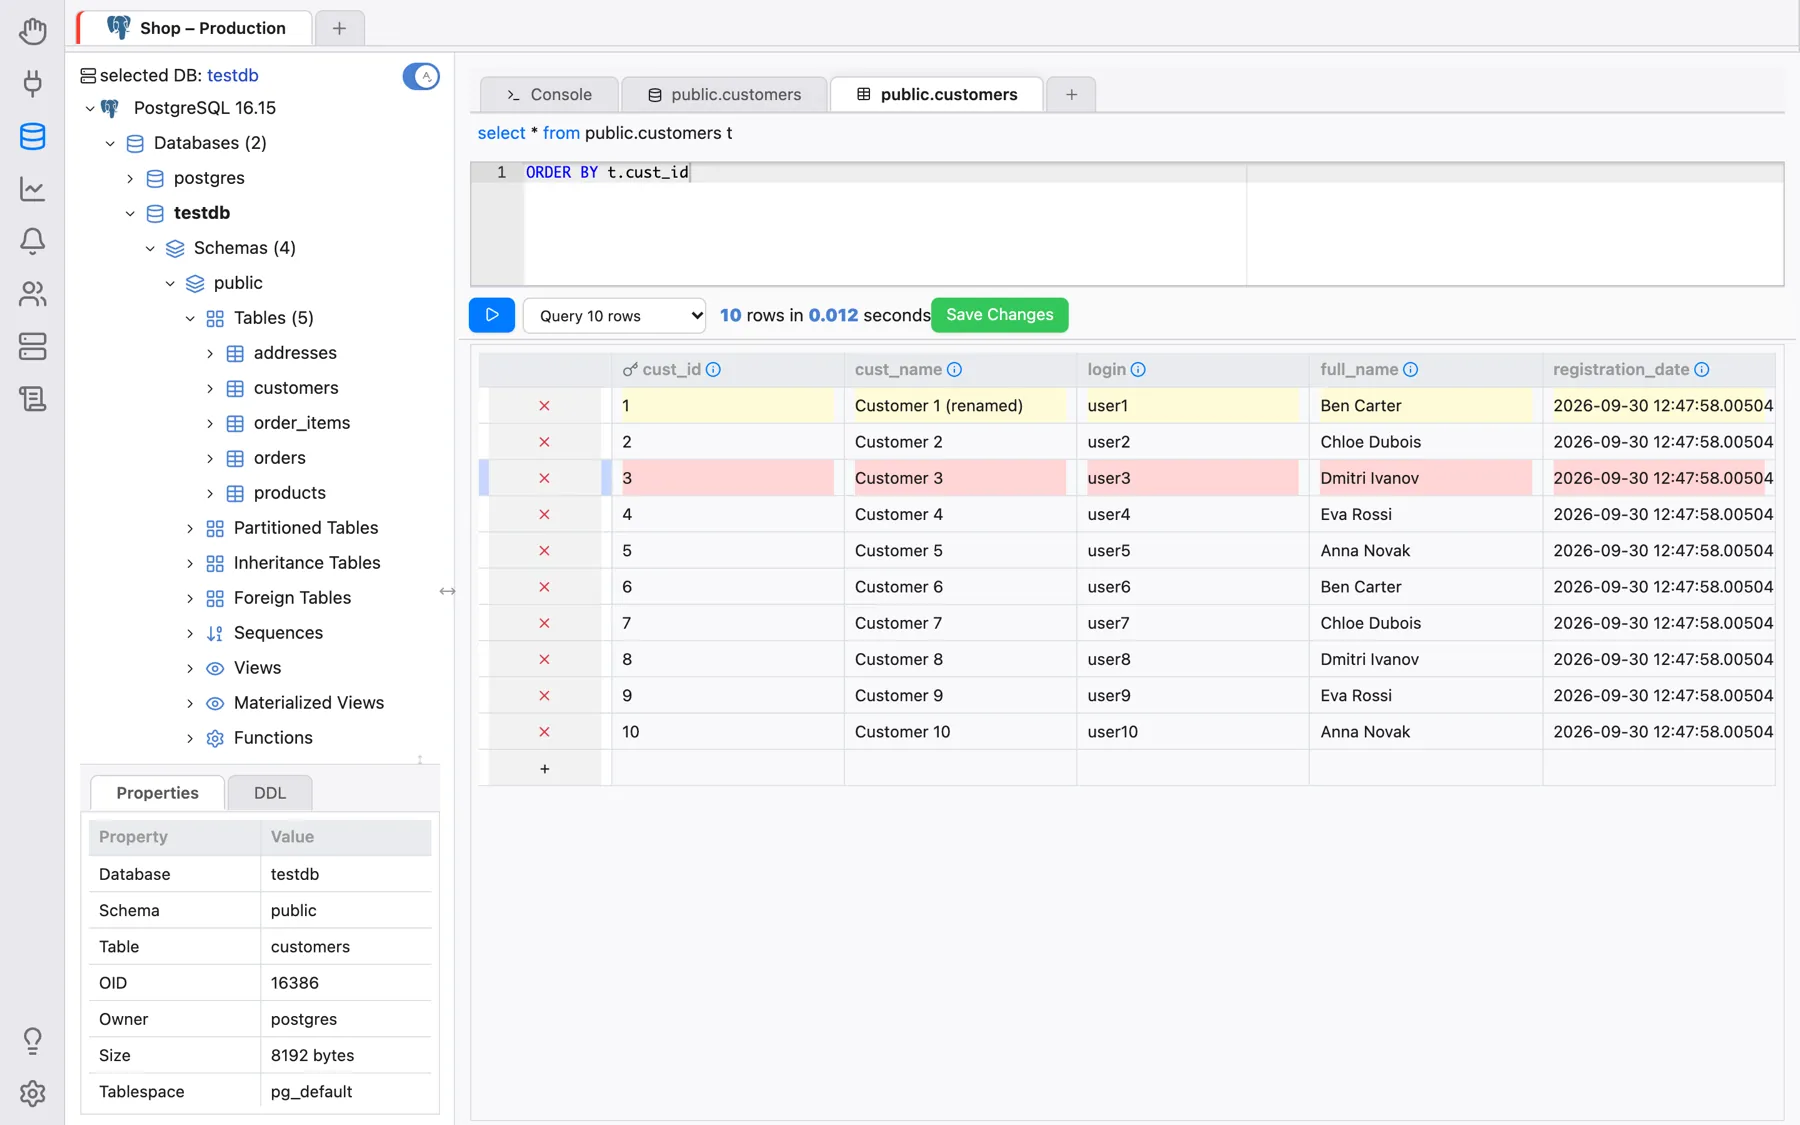The width and height of the screenshot is (1800, 1125).
Task: Open the scroll logs icon in sidebar
Action: pos(32,399)
